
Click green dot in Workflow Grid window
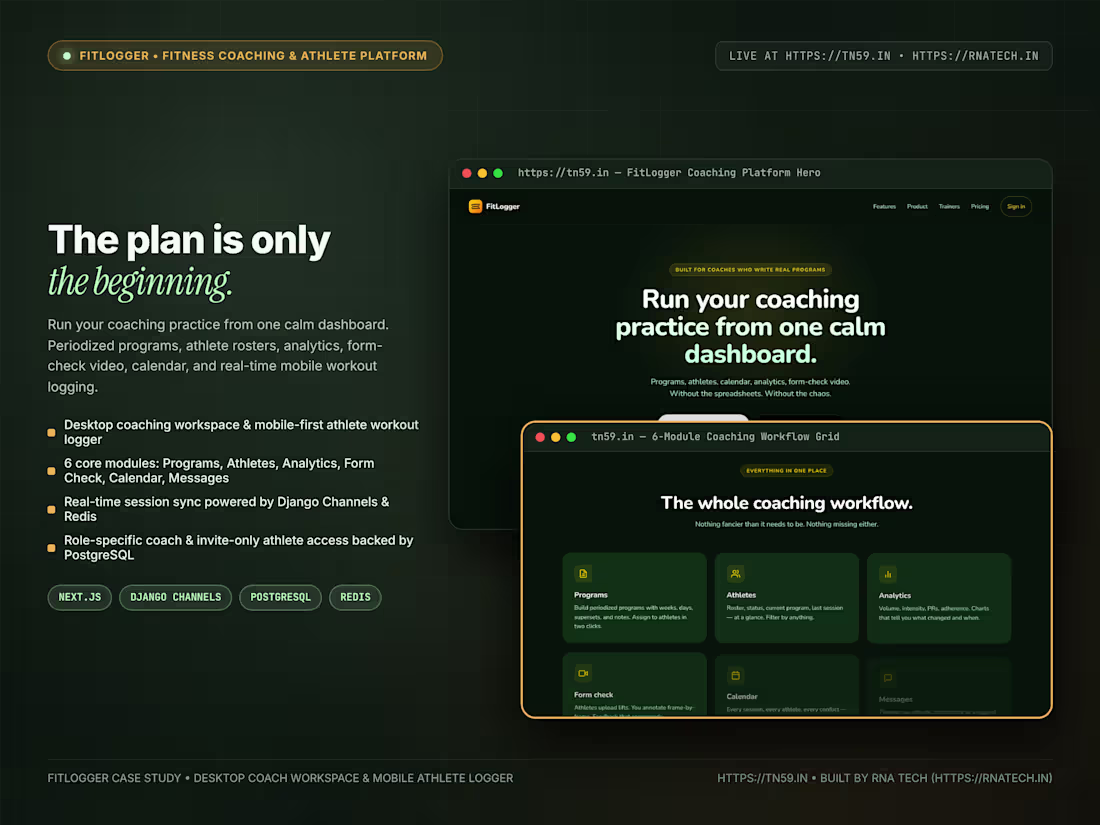[x=571, y=437]
